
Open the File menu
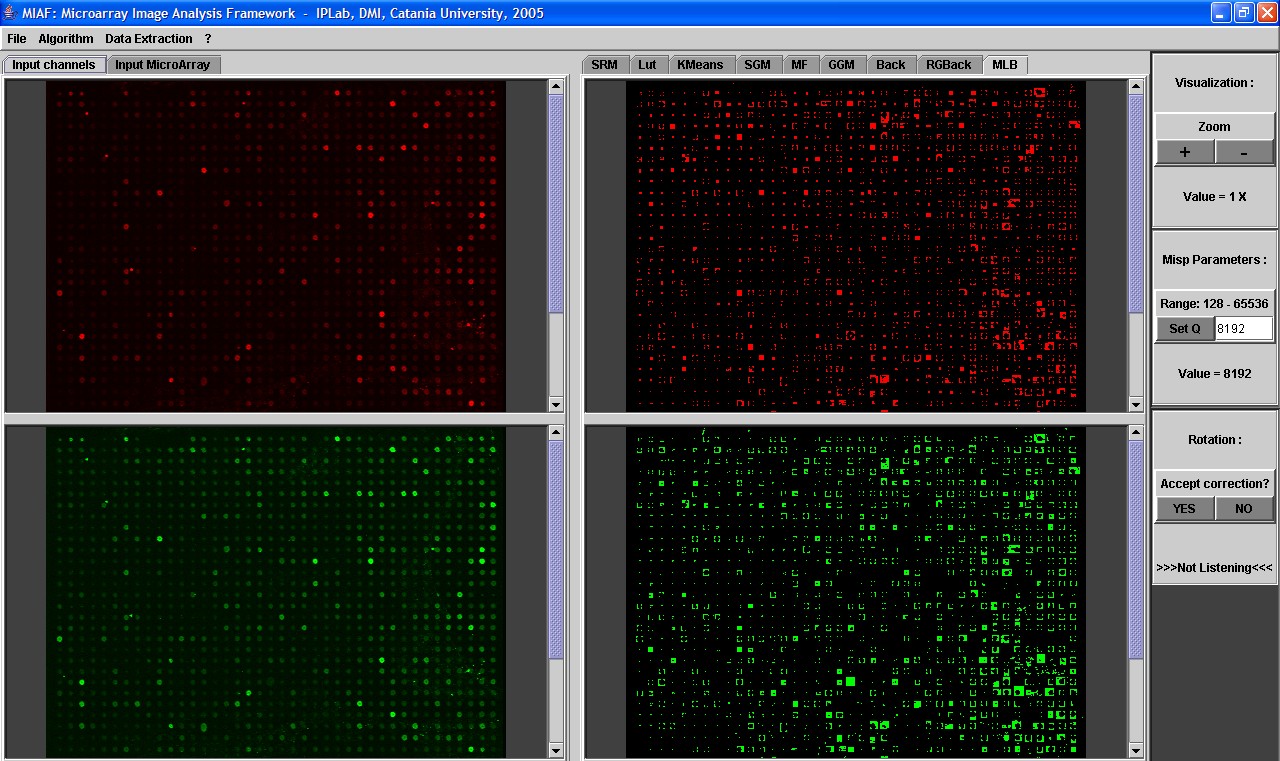16,38
